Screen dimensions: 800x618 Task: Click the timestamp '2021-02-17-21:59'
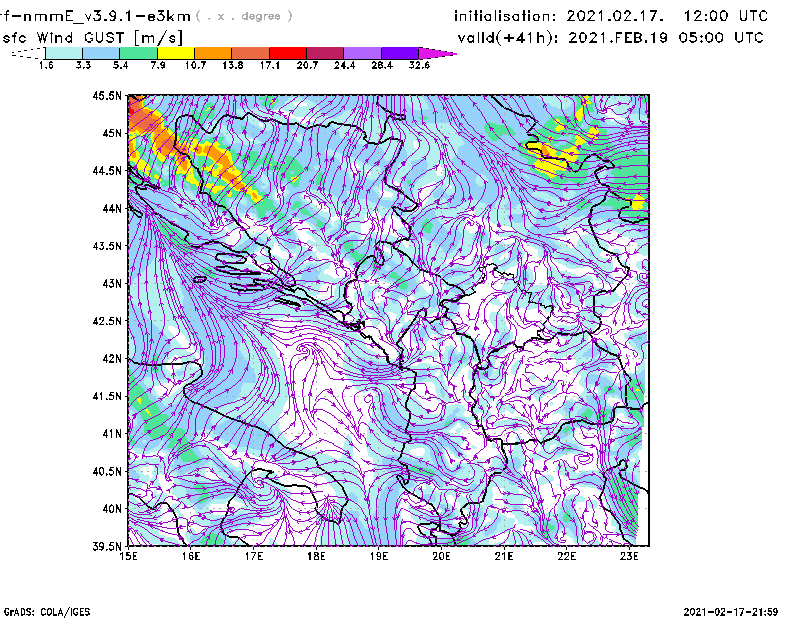[731, 612]
